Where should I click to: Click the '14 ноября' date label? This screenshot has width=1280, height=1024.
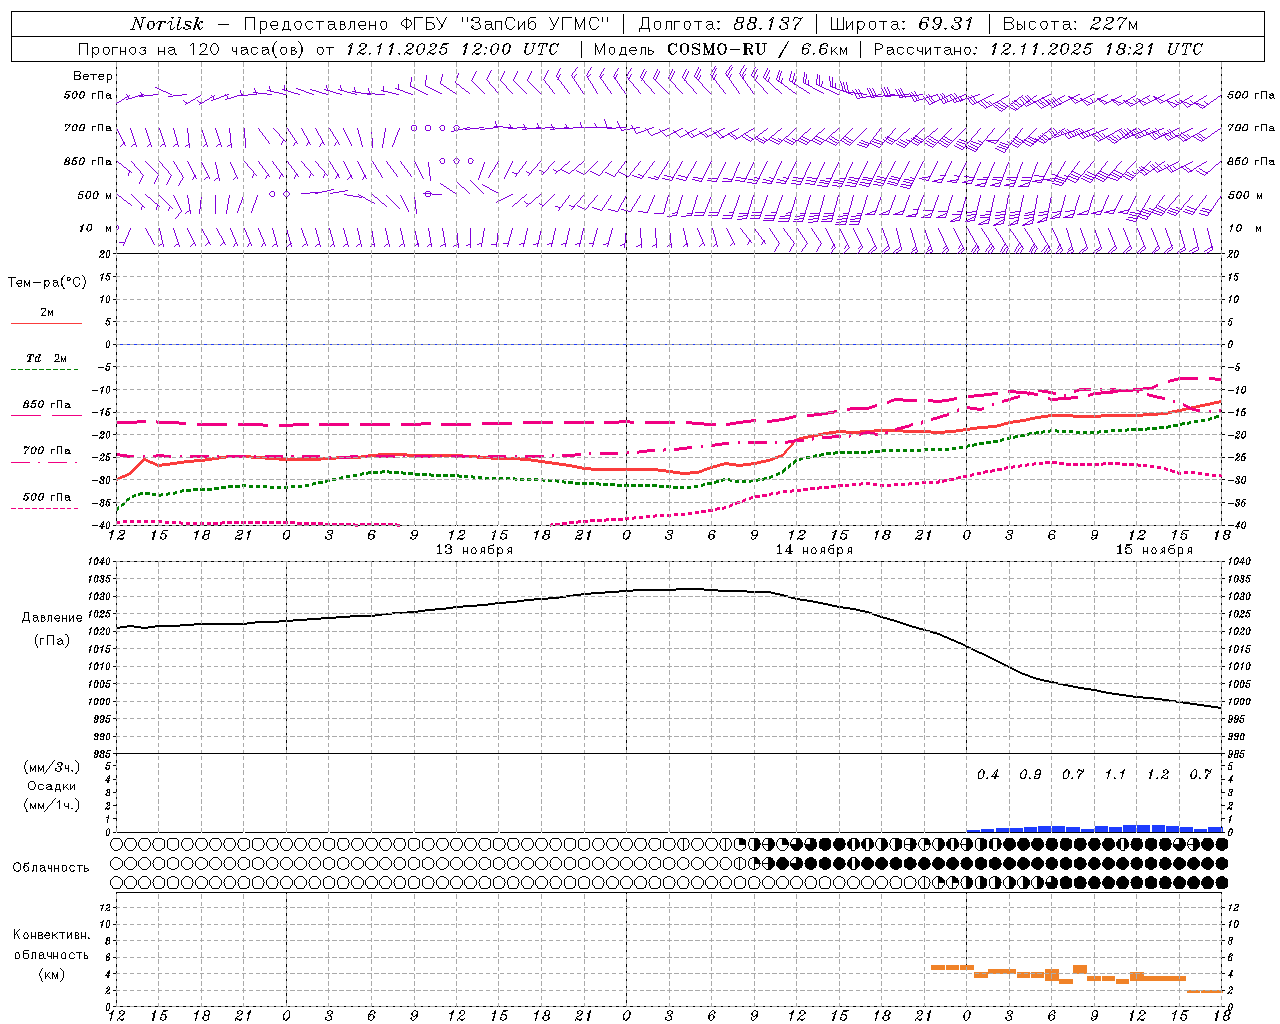[814, 550]
